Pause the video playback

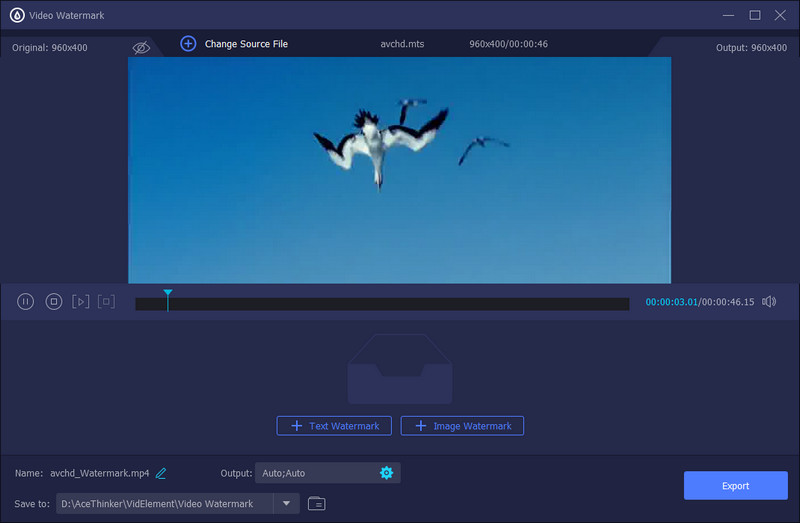coord(26,301)
